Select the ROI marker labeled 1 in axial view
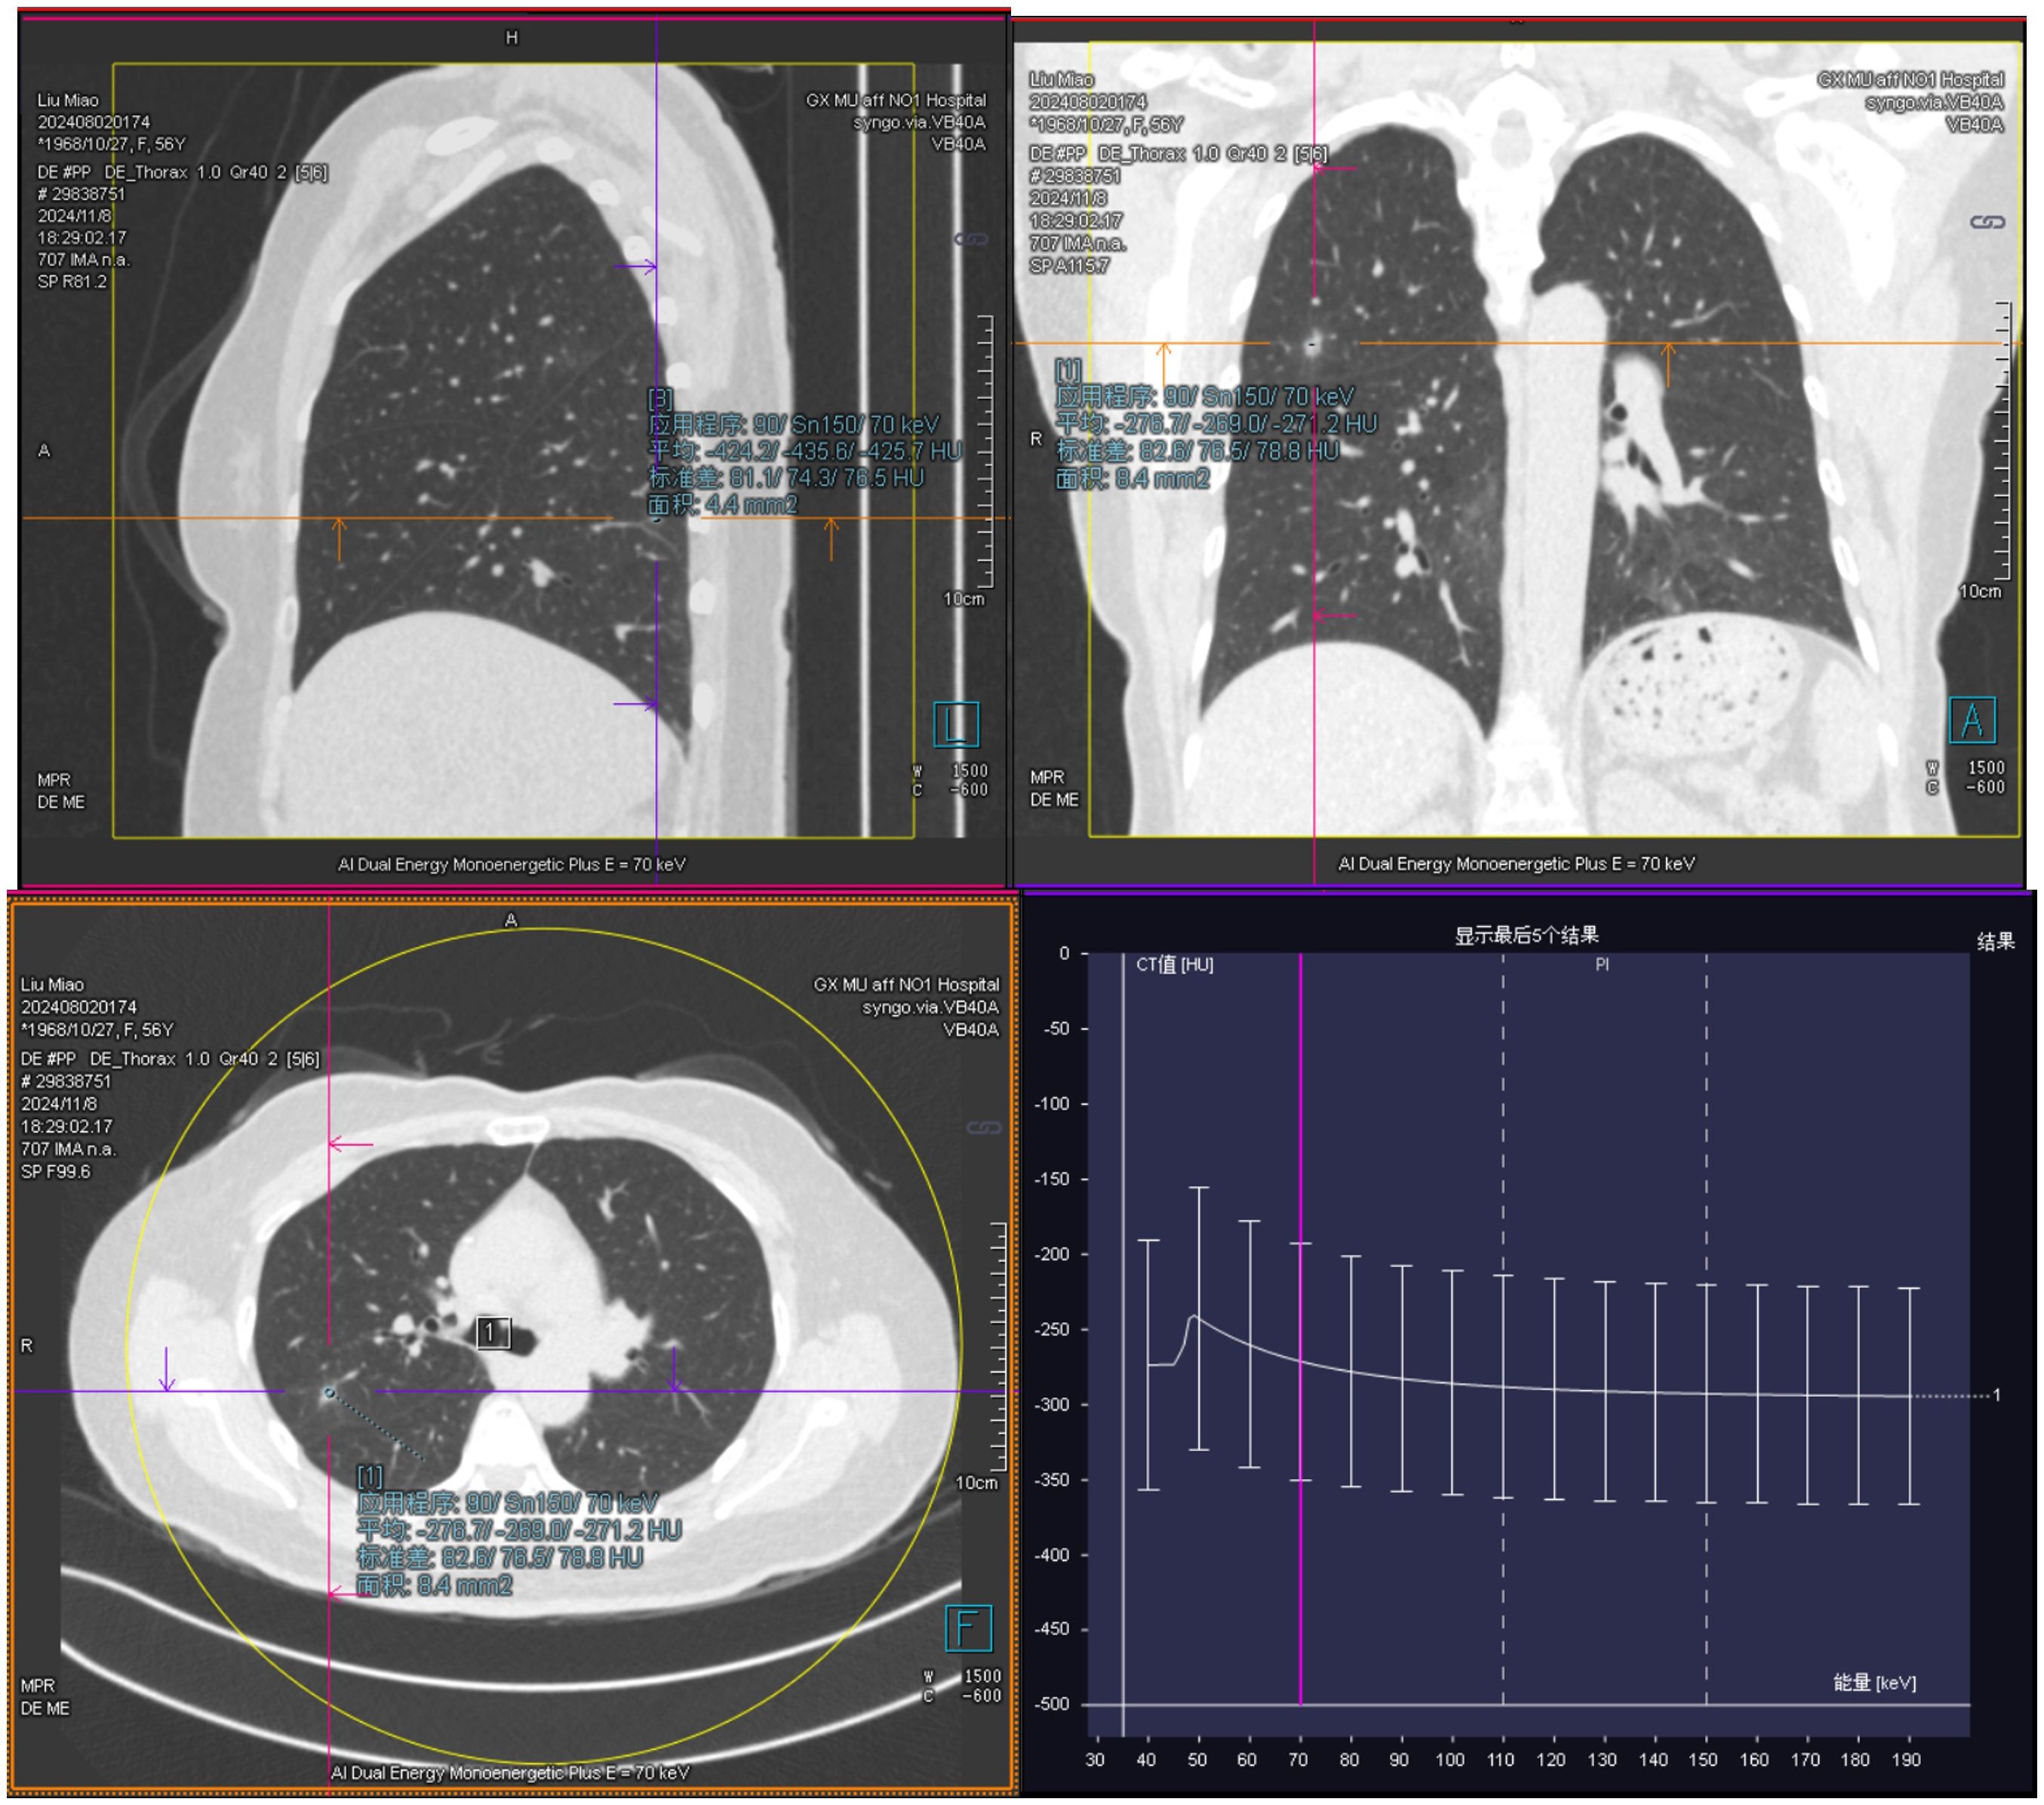 pyautogui.click(x=491, y=1333)
